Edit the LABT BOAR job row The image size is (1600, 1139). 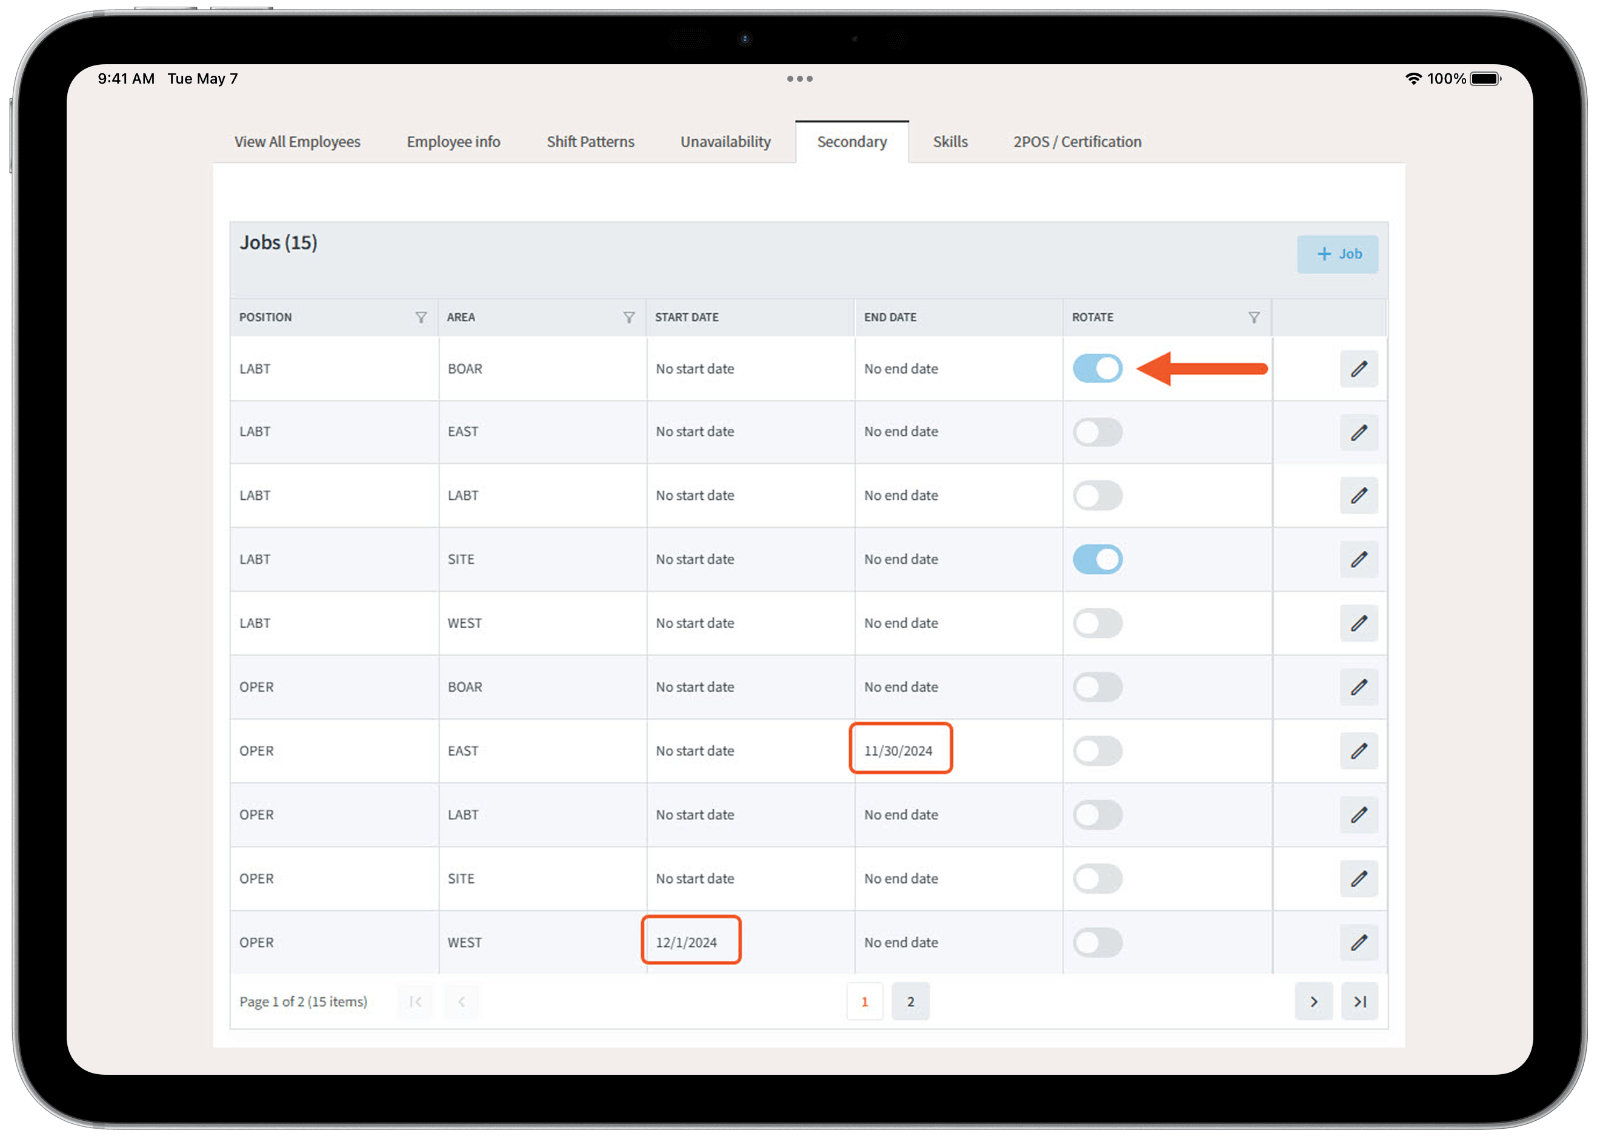pos(1359,369)
